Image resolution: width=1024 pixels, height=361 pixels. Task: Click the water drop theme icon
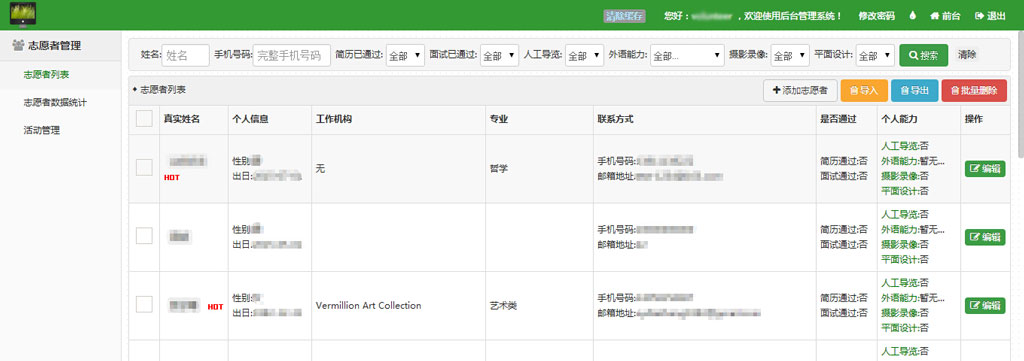click(912, 16)
